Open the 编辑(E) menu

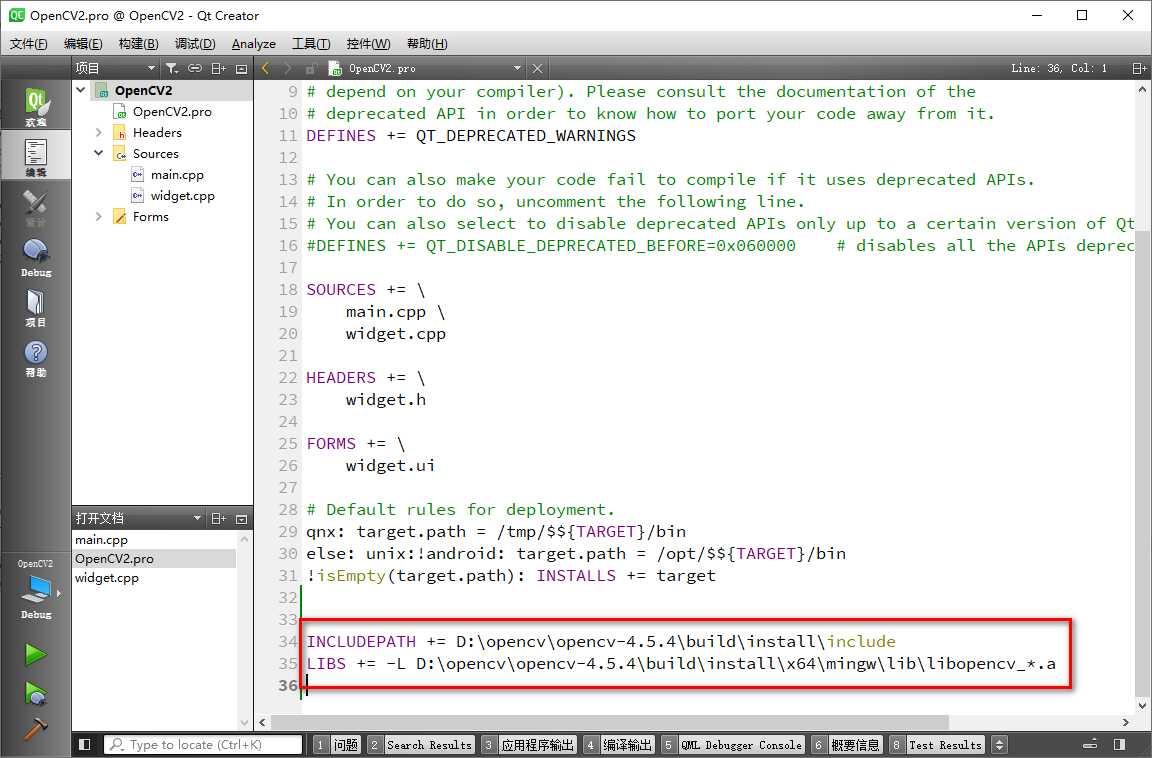83,44
